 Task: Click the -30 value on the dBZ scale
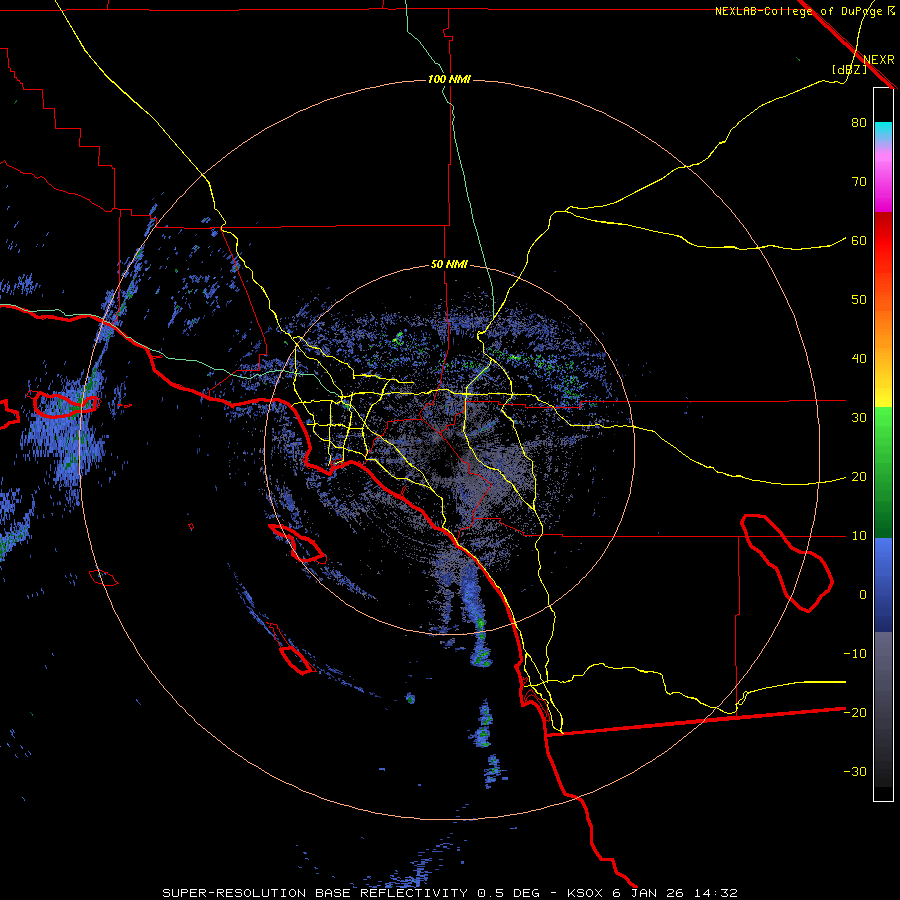(855, 772)
